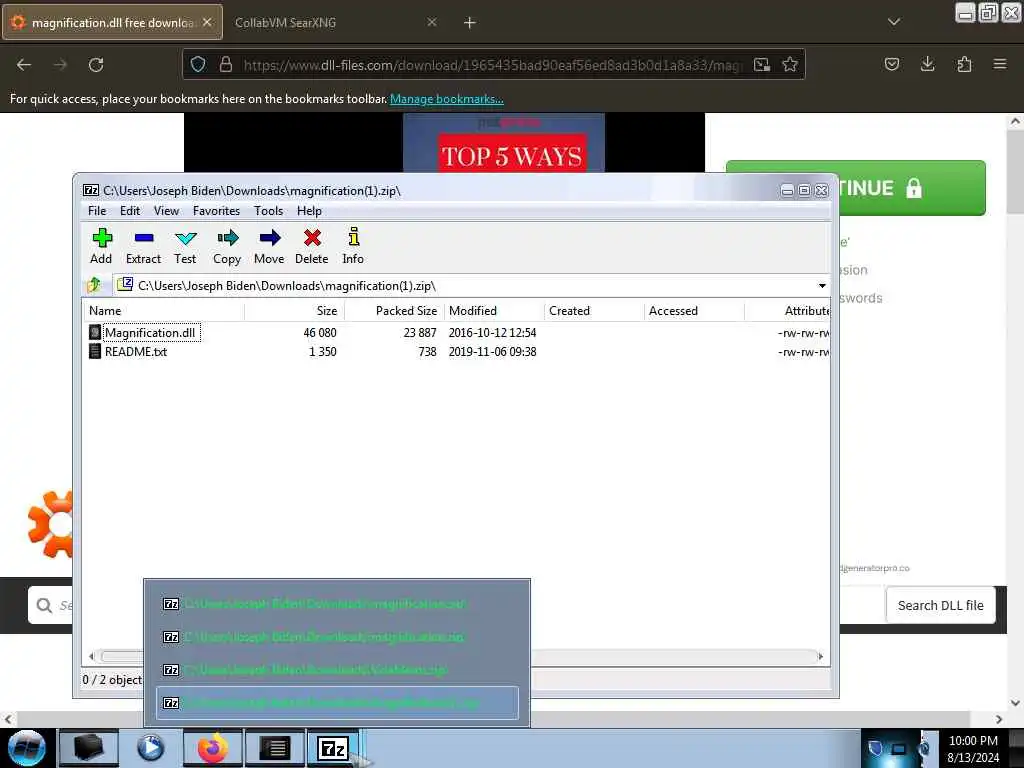Click the 2019-11-06 09:38 modified date

[492, 351]
